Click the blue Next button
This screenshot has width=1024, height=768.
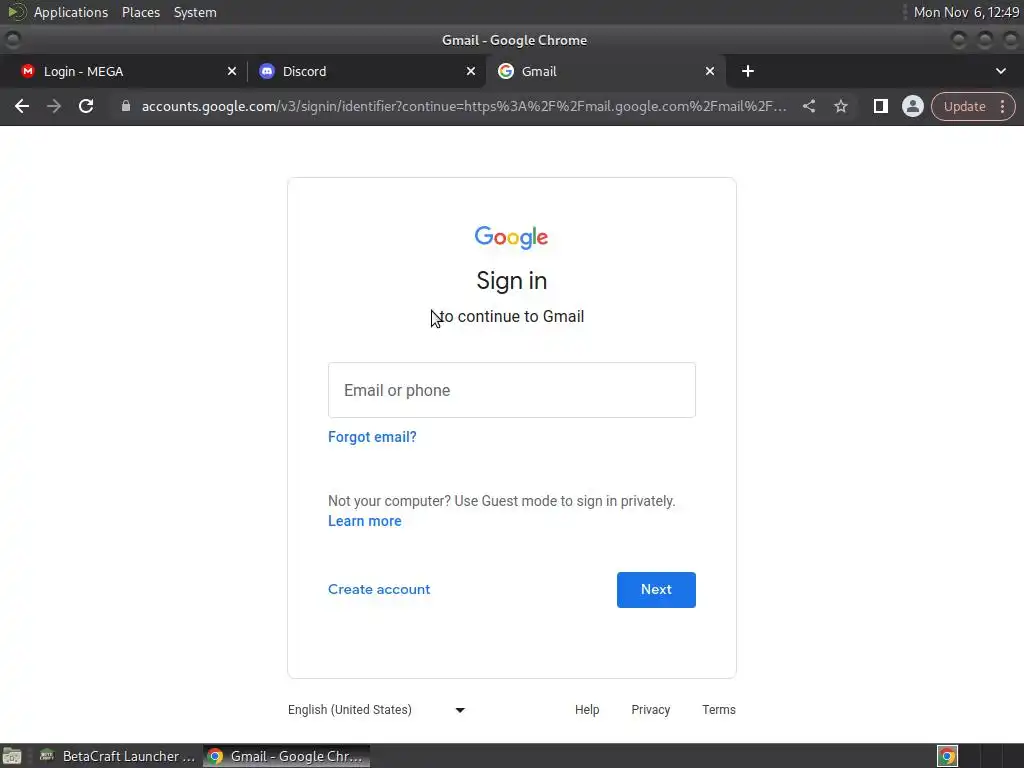(x=656, y=590)
